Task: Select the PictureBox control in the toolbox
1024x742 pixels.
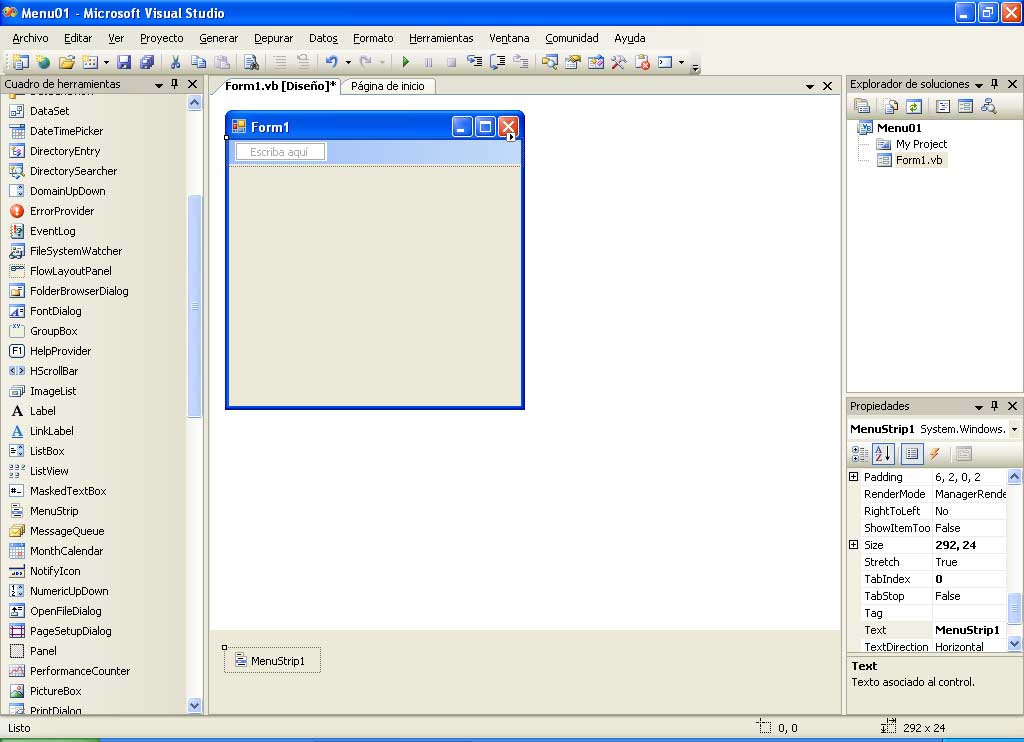Action: point(55,691)
